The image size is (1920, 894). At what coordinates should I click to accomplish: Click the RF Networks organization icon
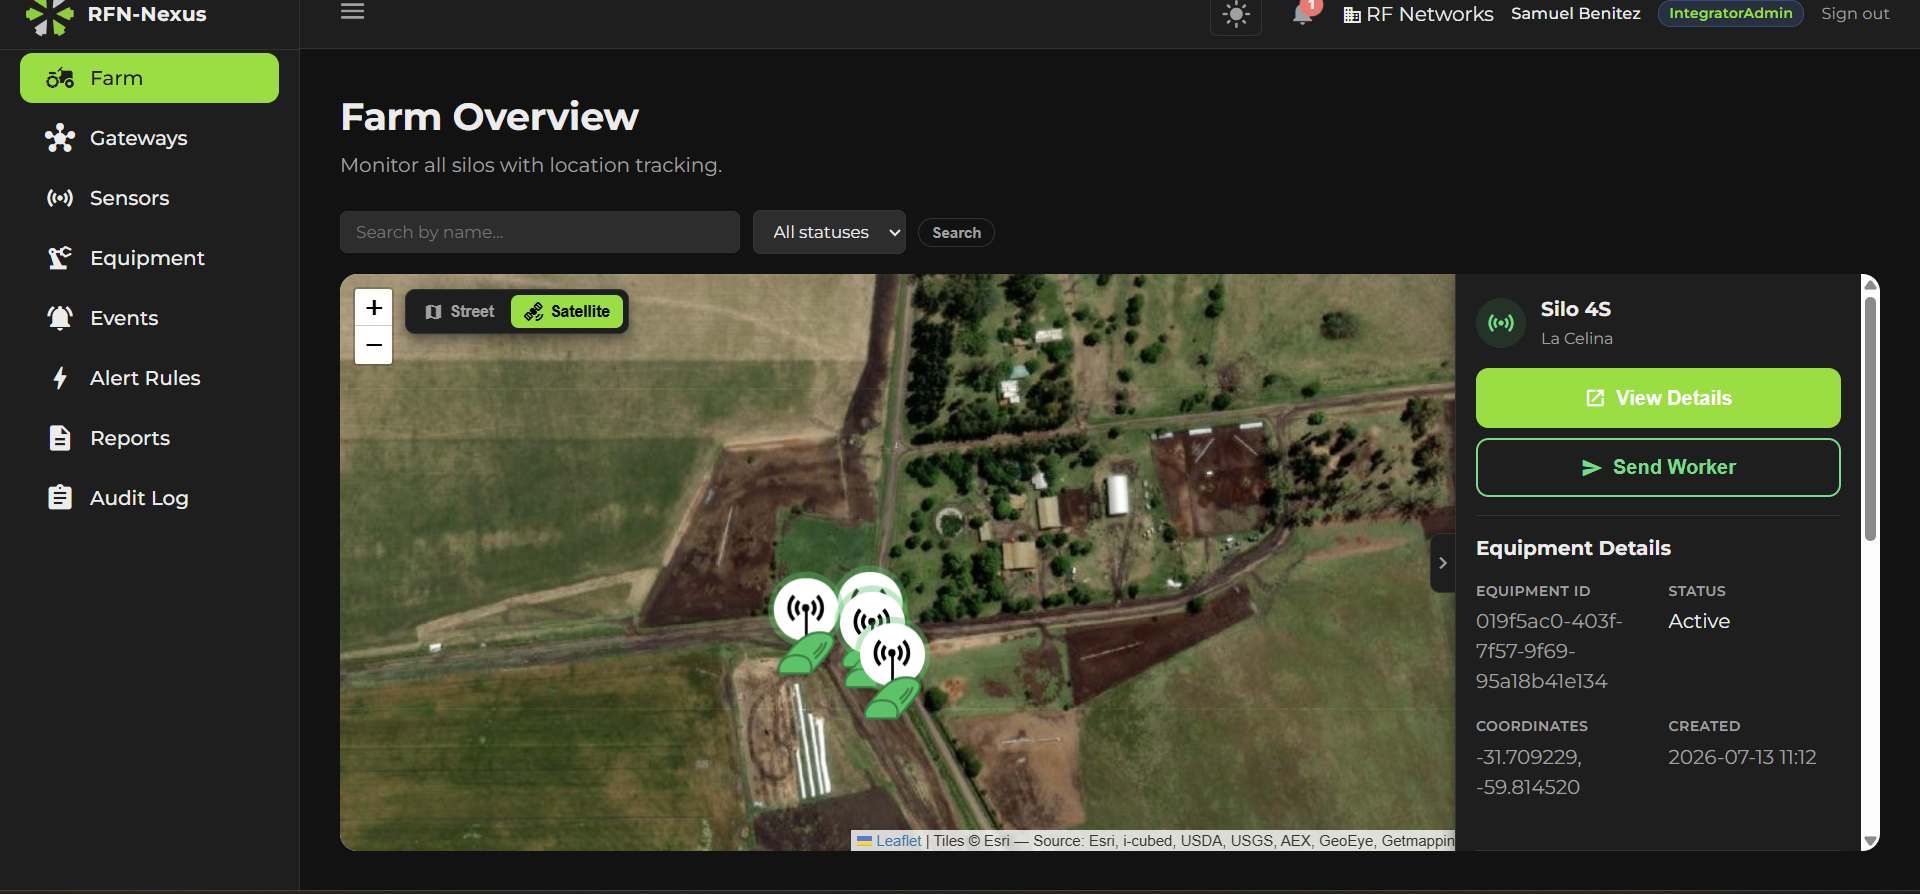(1352, 15)
